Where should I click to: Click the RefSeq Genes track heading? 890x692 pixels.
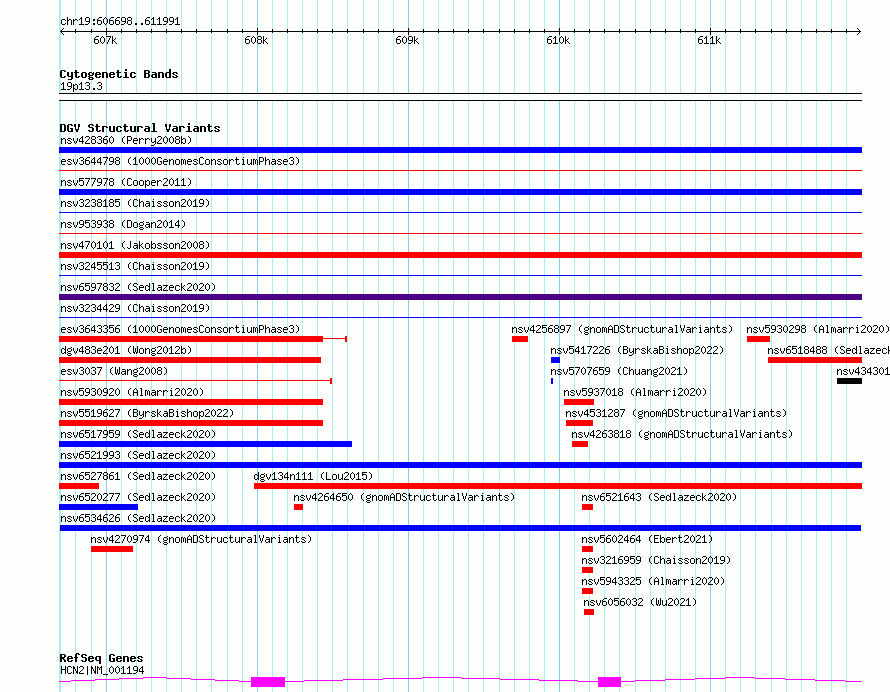[x=102, y=658]
